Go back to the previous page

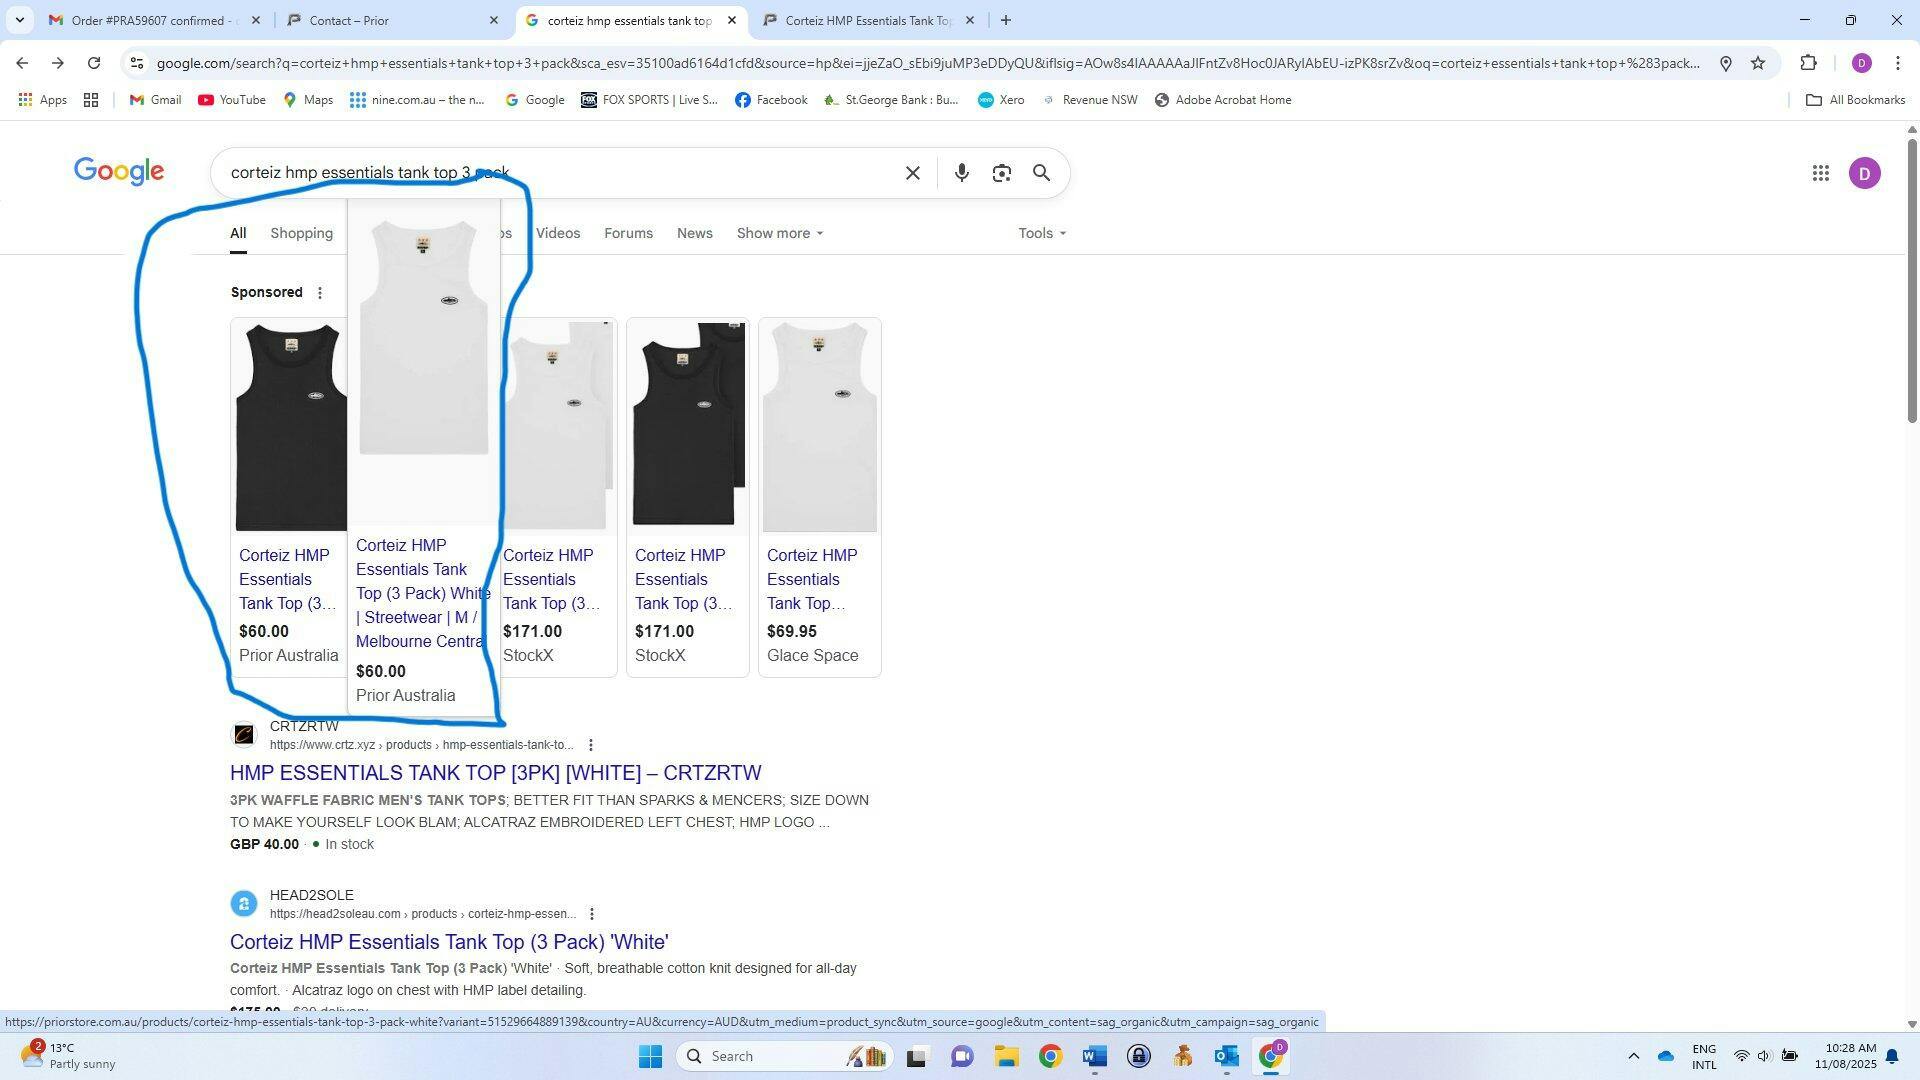(22, 63)
